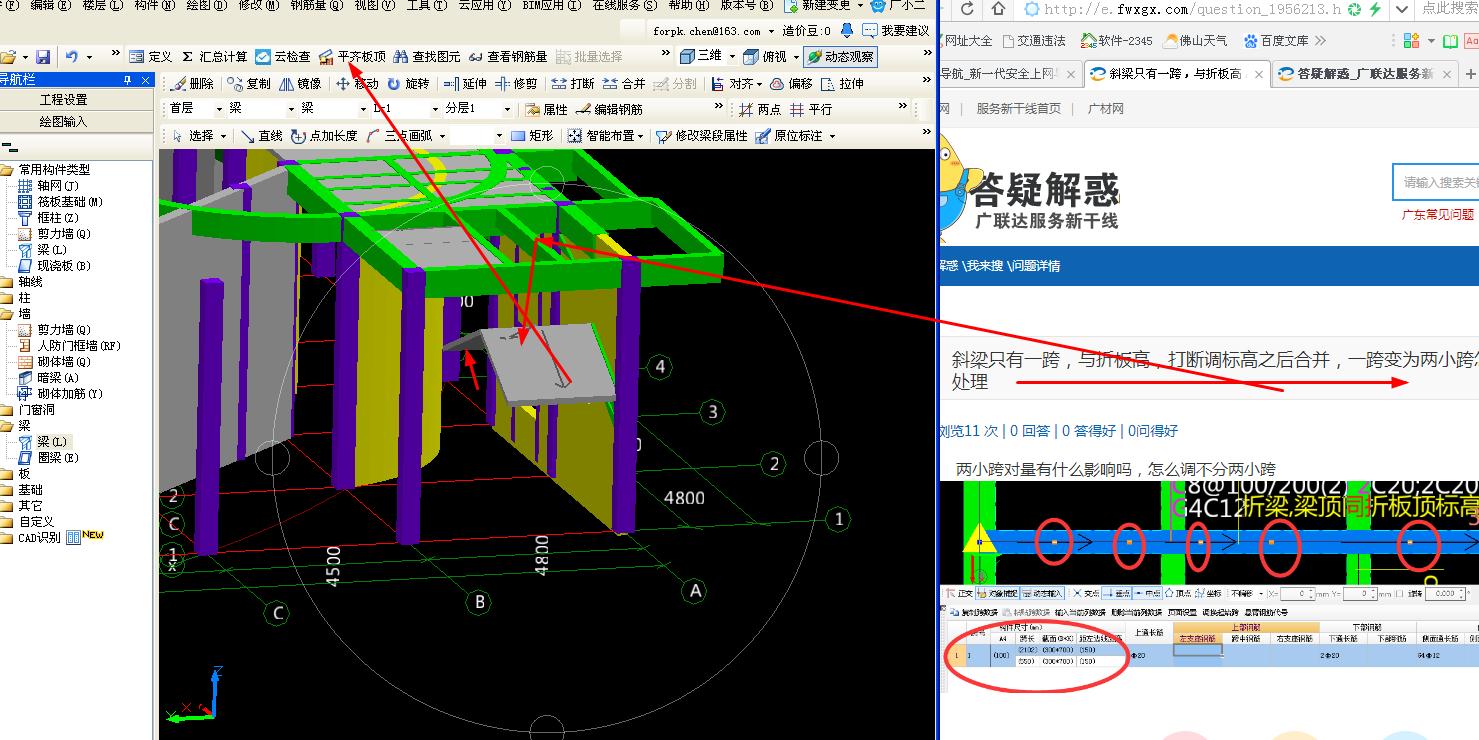Screen dimensions: 1479x740
Task: Click 修改梁段属性 modify beam segment
Action: 701,135
